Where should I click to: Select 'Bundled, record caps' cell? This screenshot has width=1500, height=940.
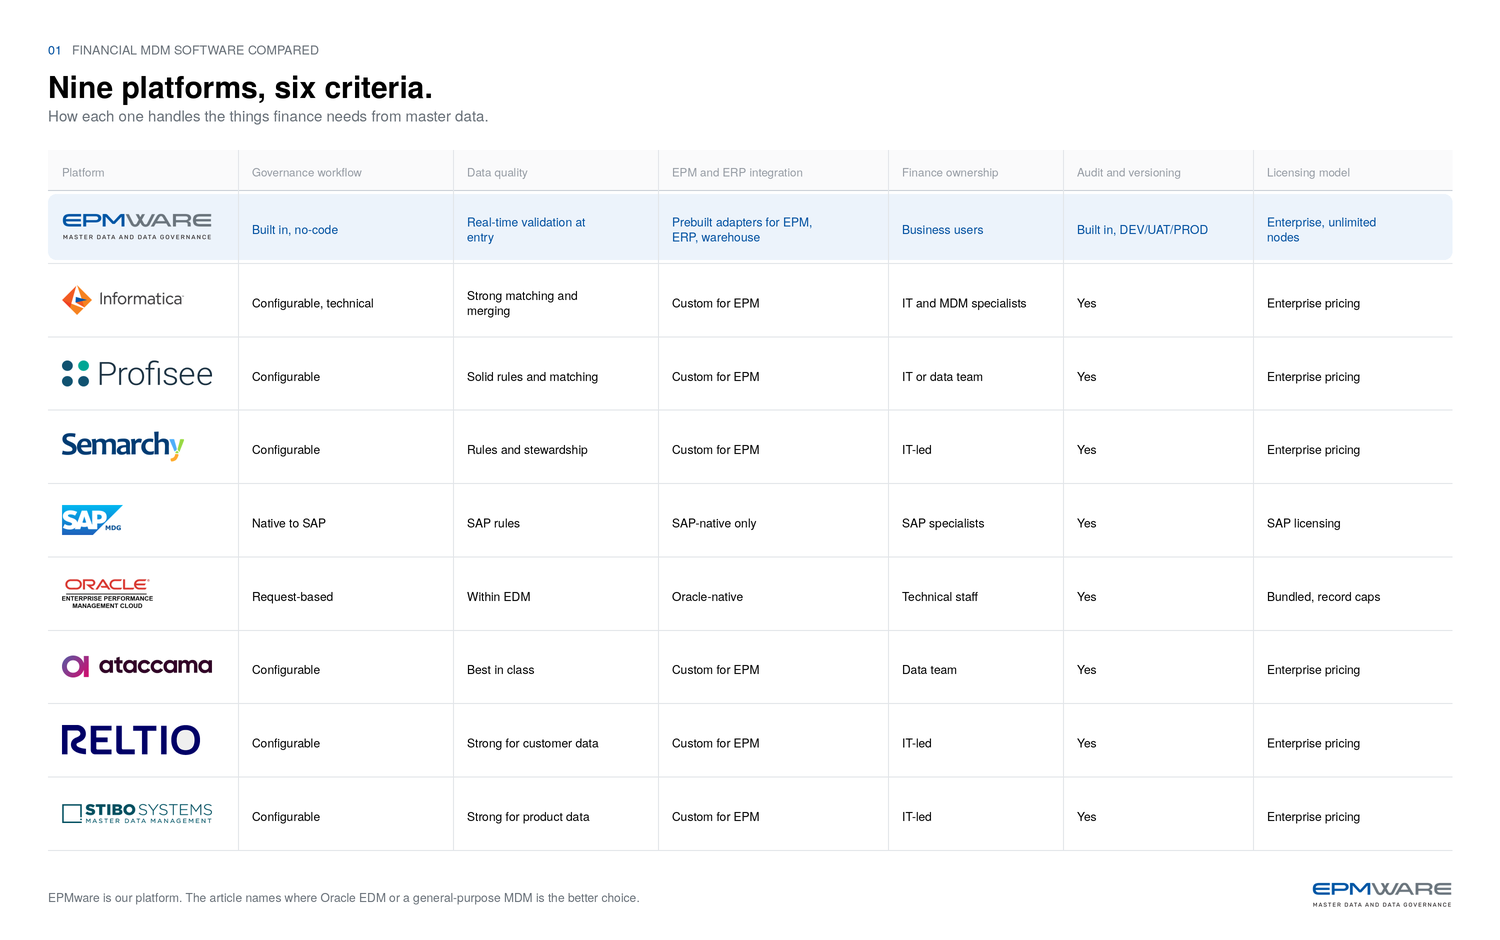tap(1323, 597)
